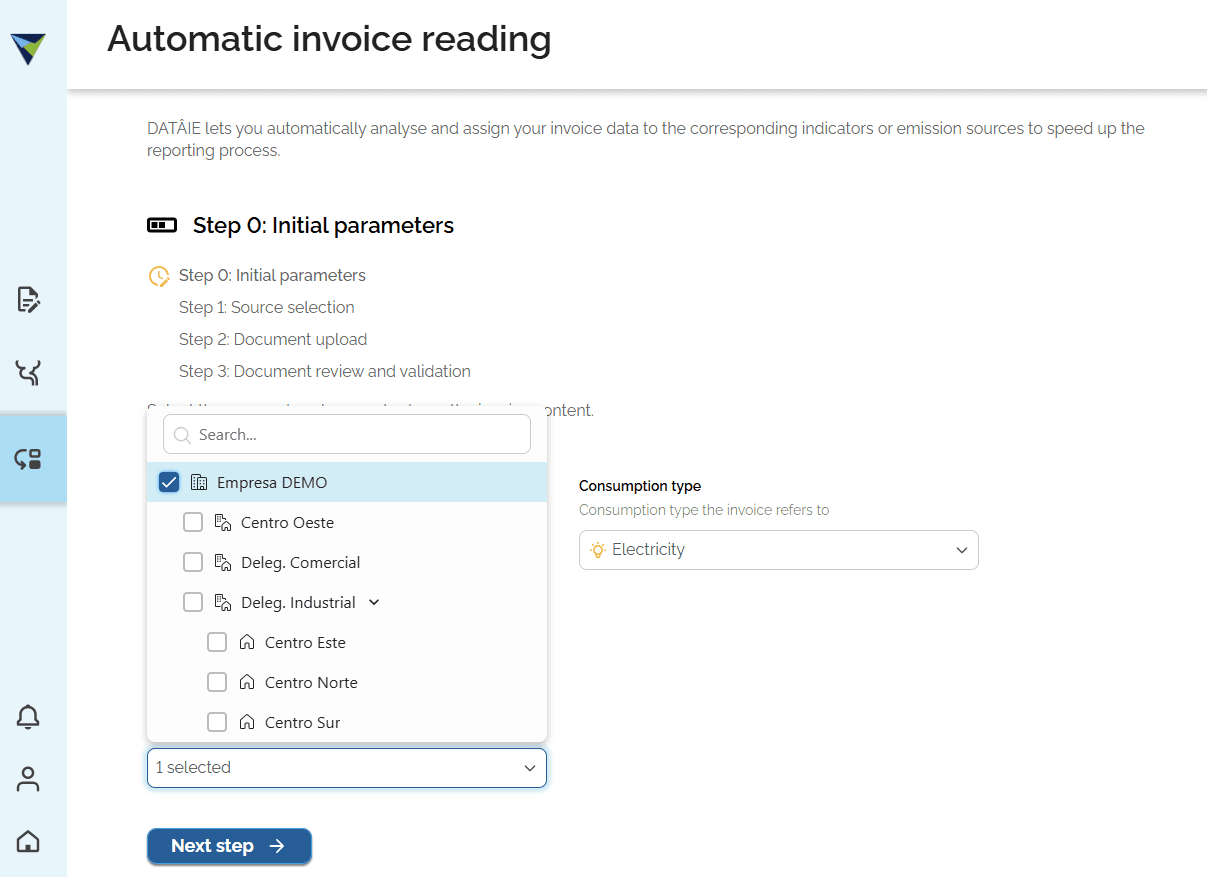The height and width of the screenshot is (877, 1207).
Task: Check the Deleg. Comercial checkbox
Action: point(193,562)
